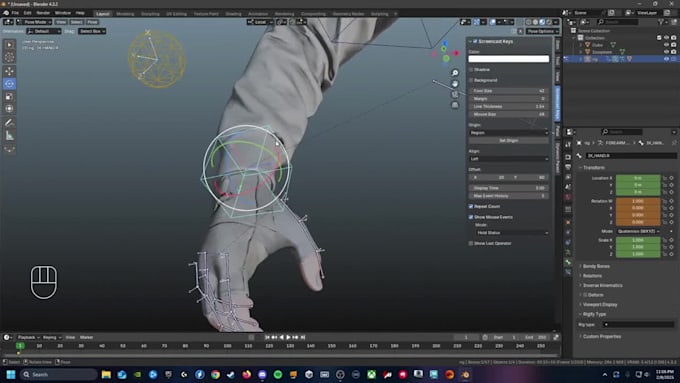Open the Drag Select Box dropdown

pyautogui.click(x=92, y=31)
